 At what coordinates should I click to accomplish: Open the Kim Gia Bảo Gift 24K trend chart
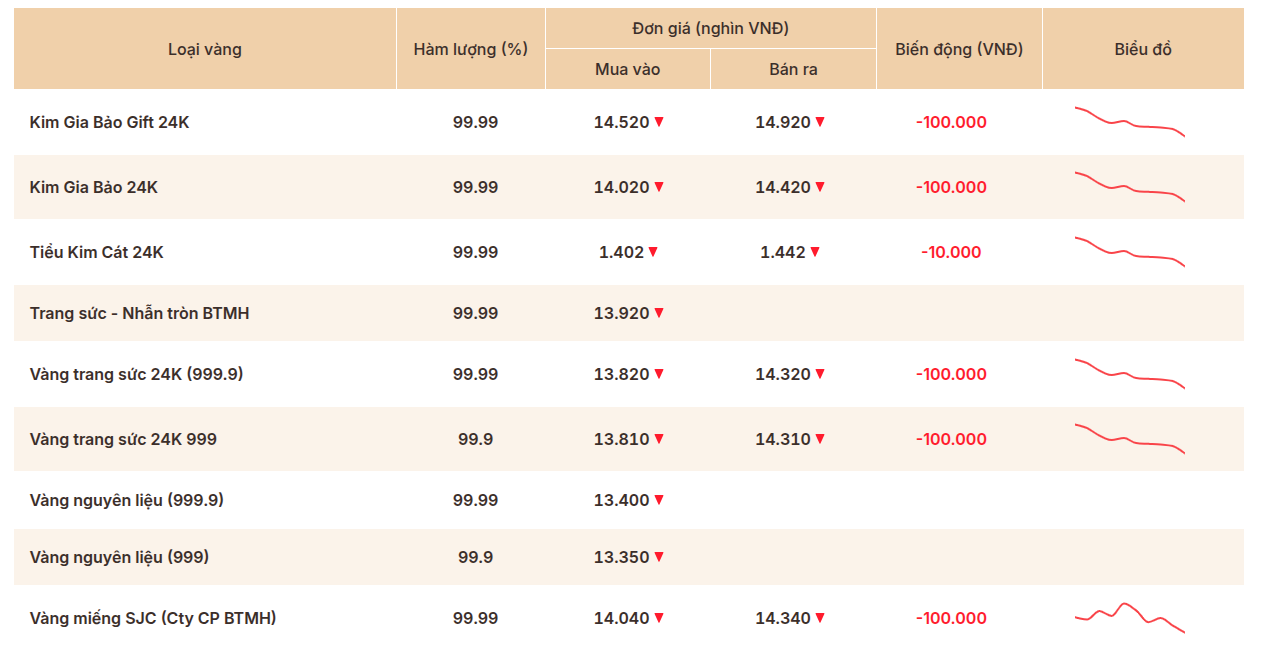(1130, 121)
